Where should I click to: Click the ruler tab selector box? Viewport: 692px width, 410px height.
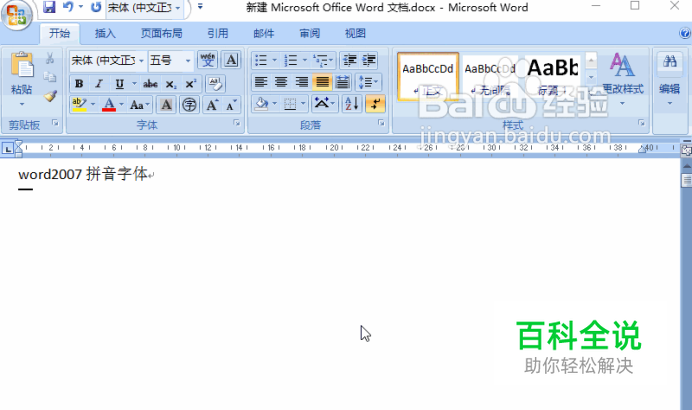[x=8, y=149]
